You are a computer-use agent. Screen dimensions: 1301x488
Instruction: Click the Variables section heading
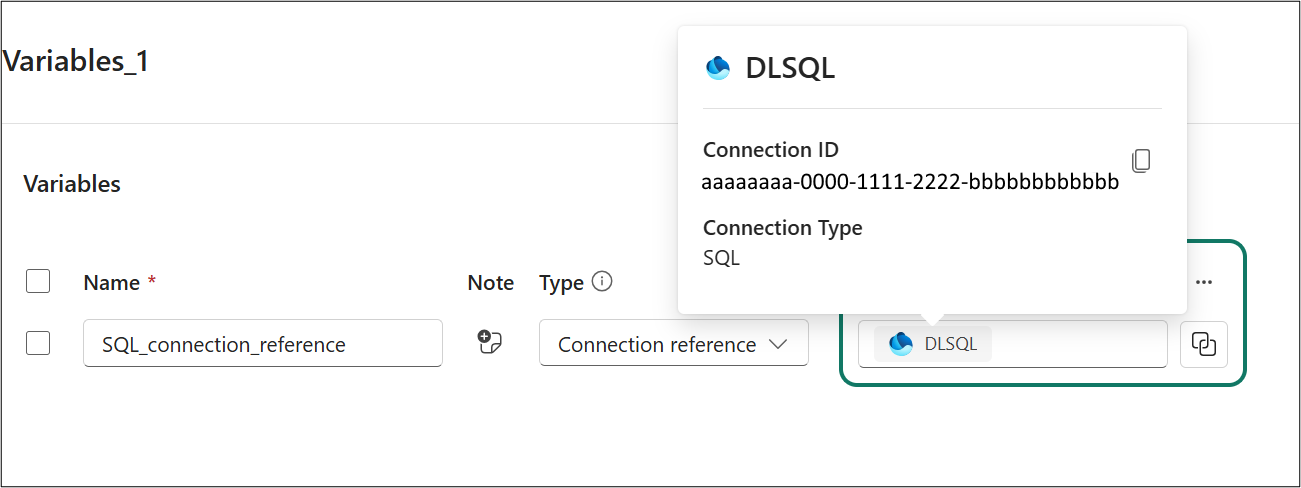pos(72,184)
